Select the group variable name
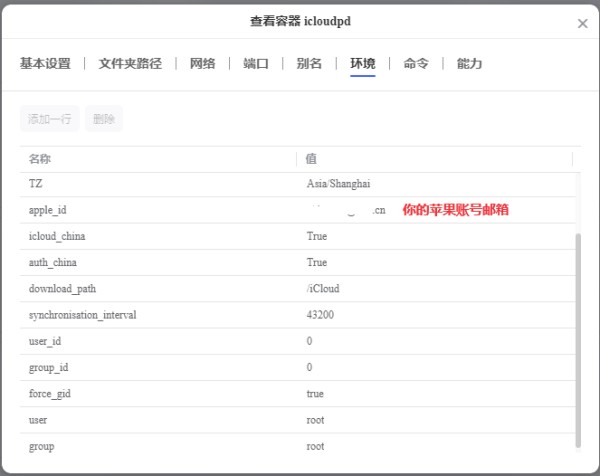600x476 pixels. 41,447
